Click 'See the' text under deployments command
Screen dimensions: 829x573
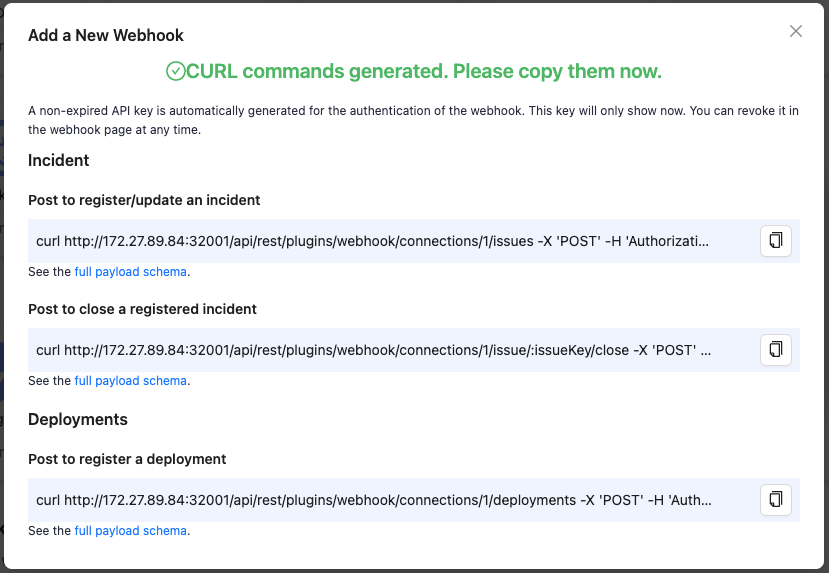pyautogui.click(x=49, y=531)
